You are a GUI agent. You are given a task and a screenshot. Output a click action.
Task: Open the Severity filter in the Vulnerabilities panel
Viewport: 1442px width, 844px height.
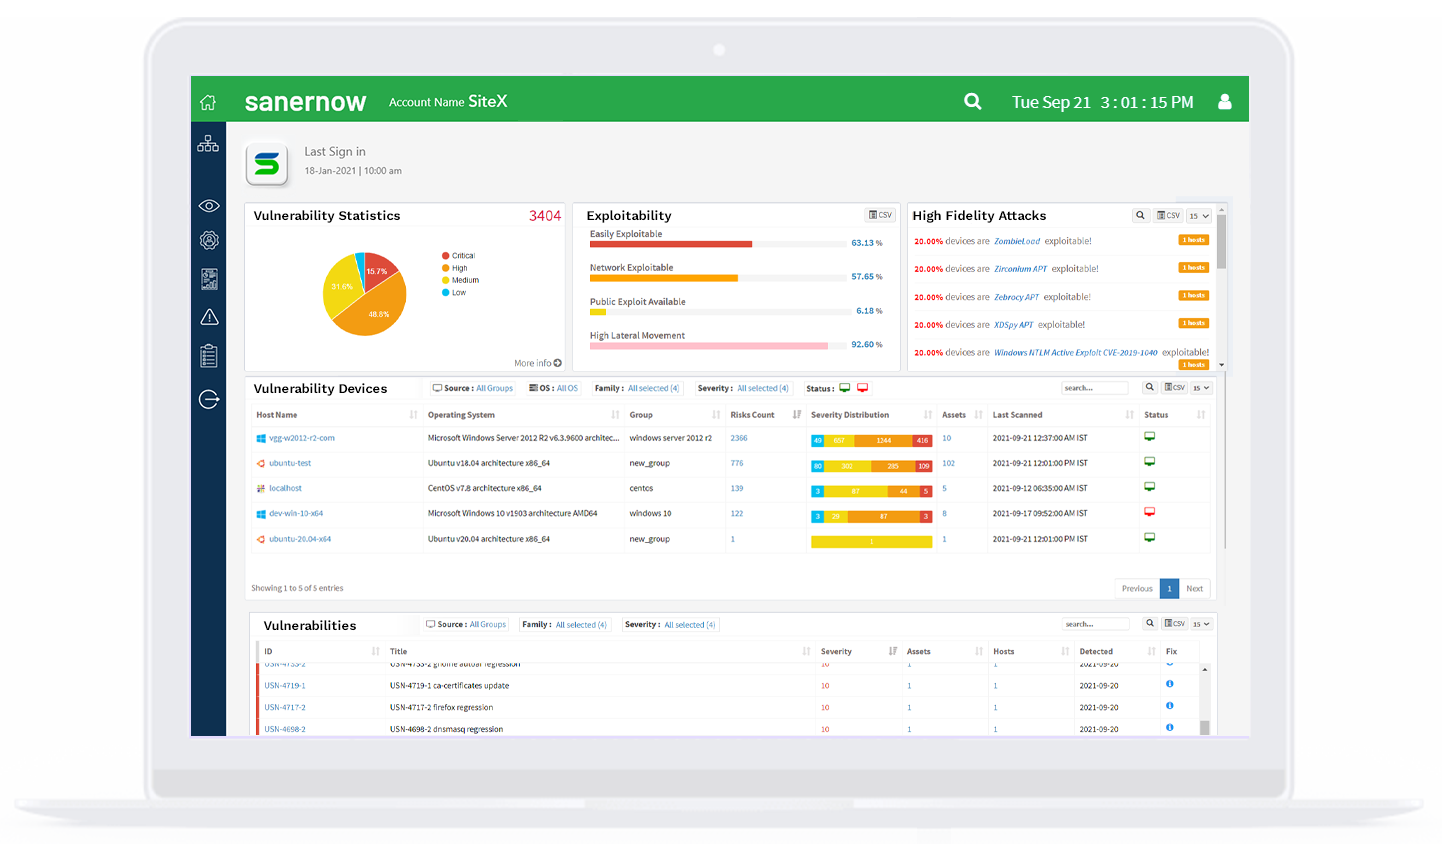[689, 623]
